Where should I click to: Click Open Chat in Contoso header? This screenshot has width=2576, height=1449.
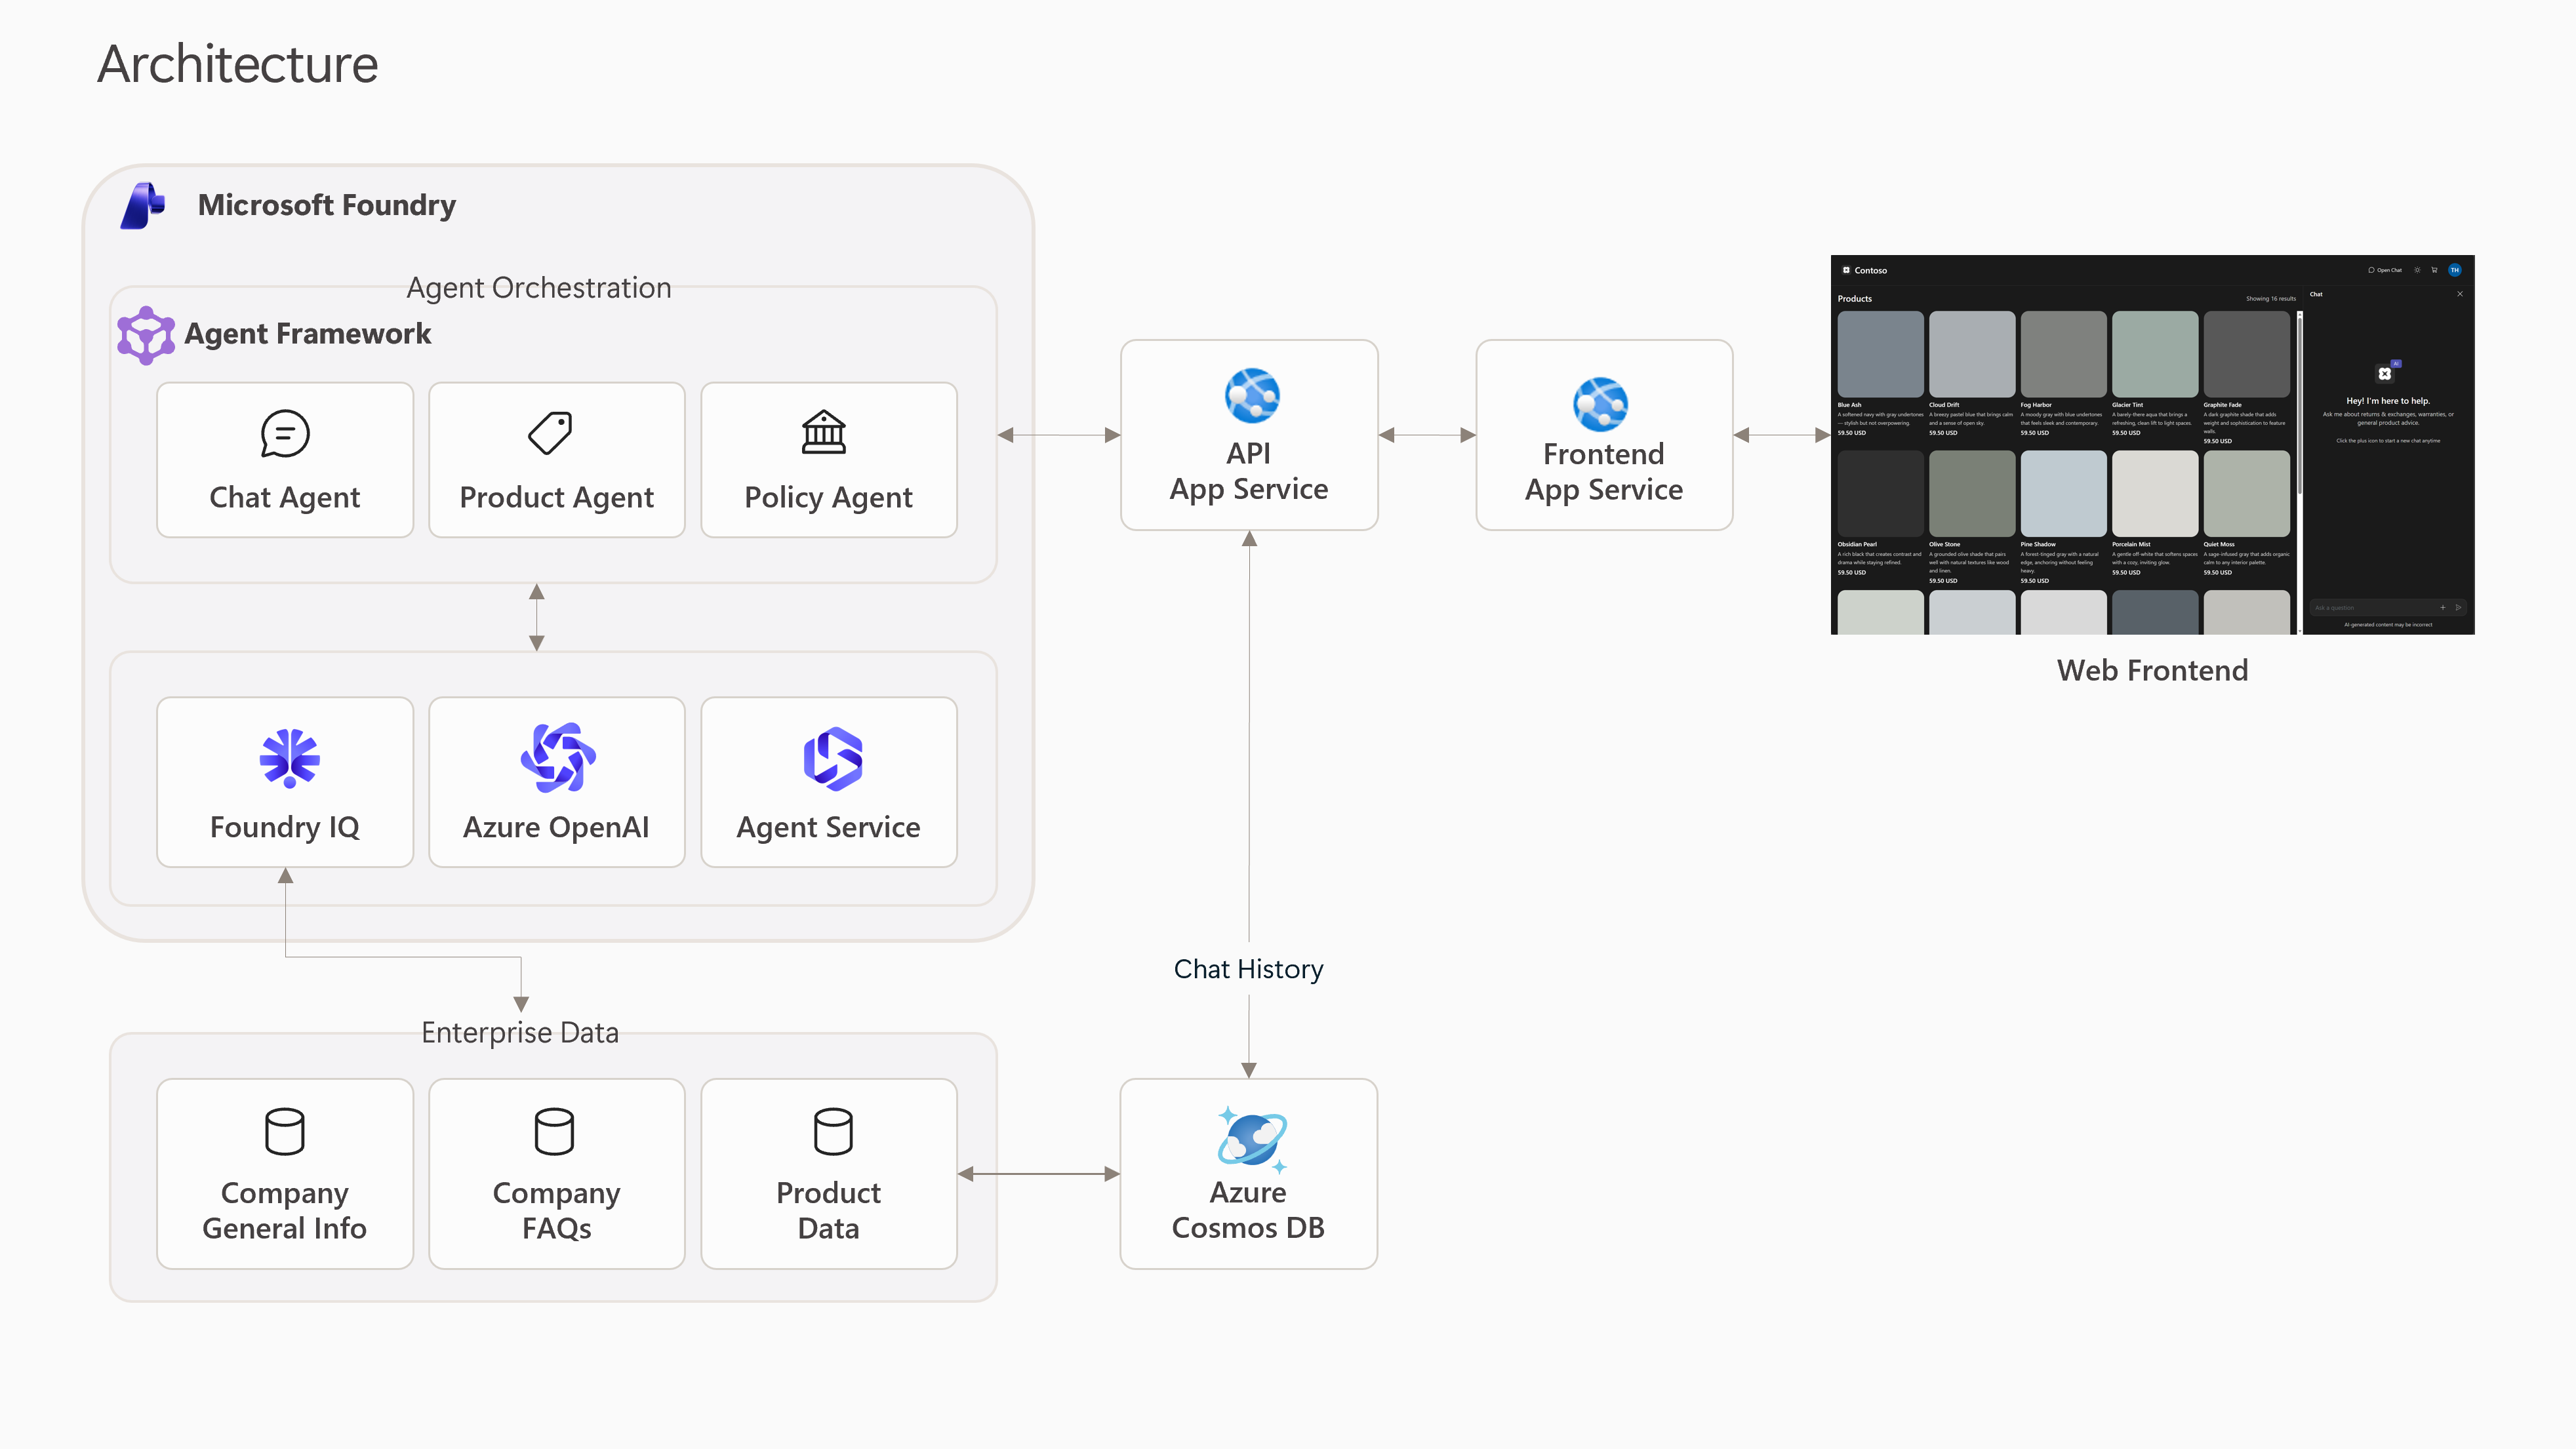[x=2385, y=270]
